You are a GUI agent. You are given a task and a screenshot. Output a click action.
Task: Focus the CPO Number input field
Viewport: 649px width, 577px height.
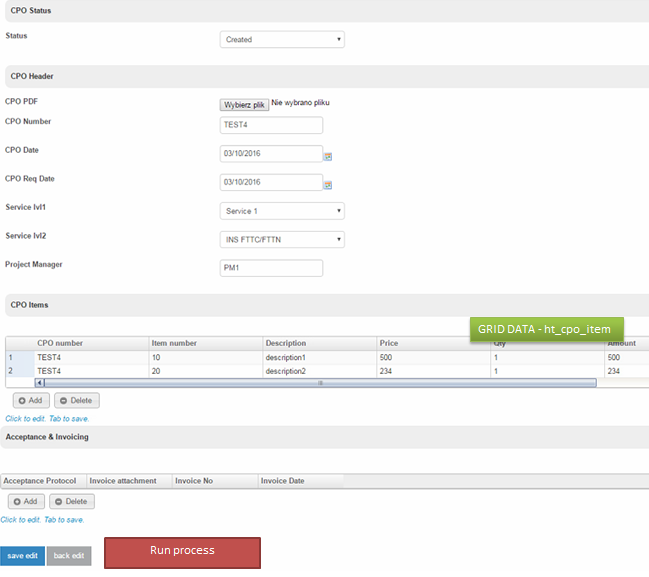click(271, 125)
